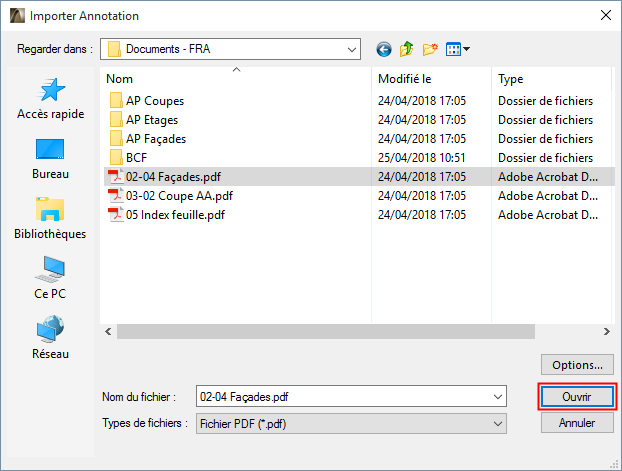Sort files by Nom column
This screenshot has height=471, width=622.
coord(237,78)
